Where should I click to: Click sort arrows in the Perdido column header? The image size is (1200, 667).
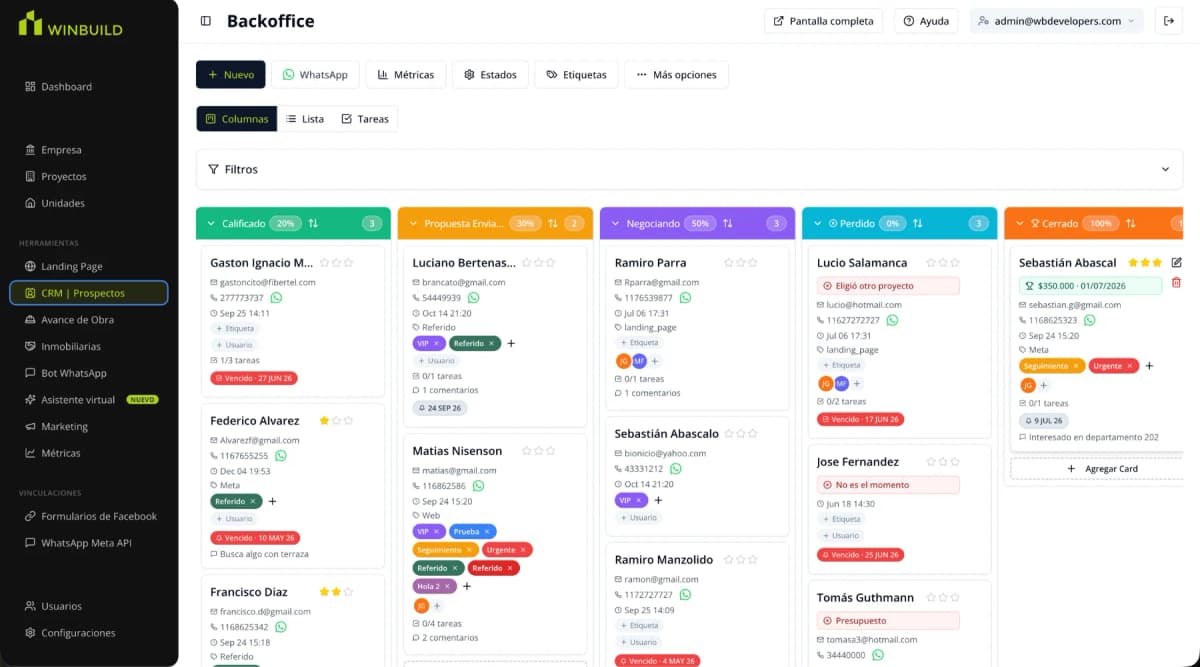[x=917, y=223]
